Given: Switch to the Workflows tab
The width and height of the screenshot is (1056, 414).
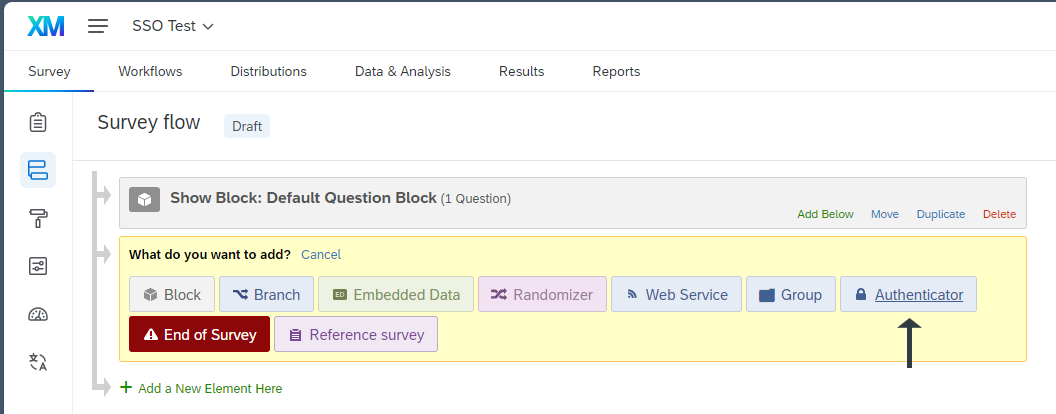Looking at the screenshot, I should pos(150,71).
